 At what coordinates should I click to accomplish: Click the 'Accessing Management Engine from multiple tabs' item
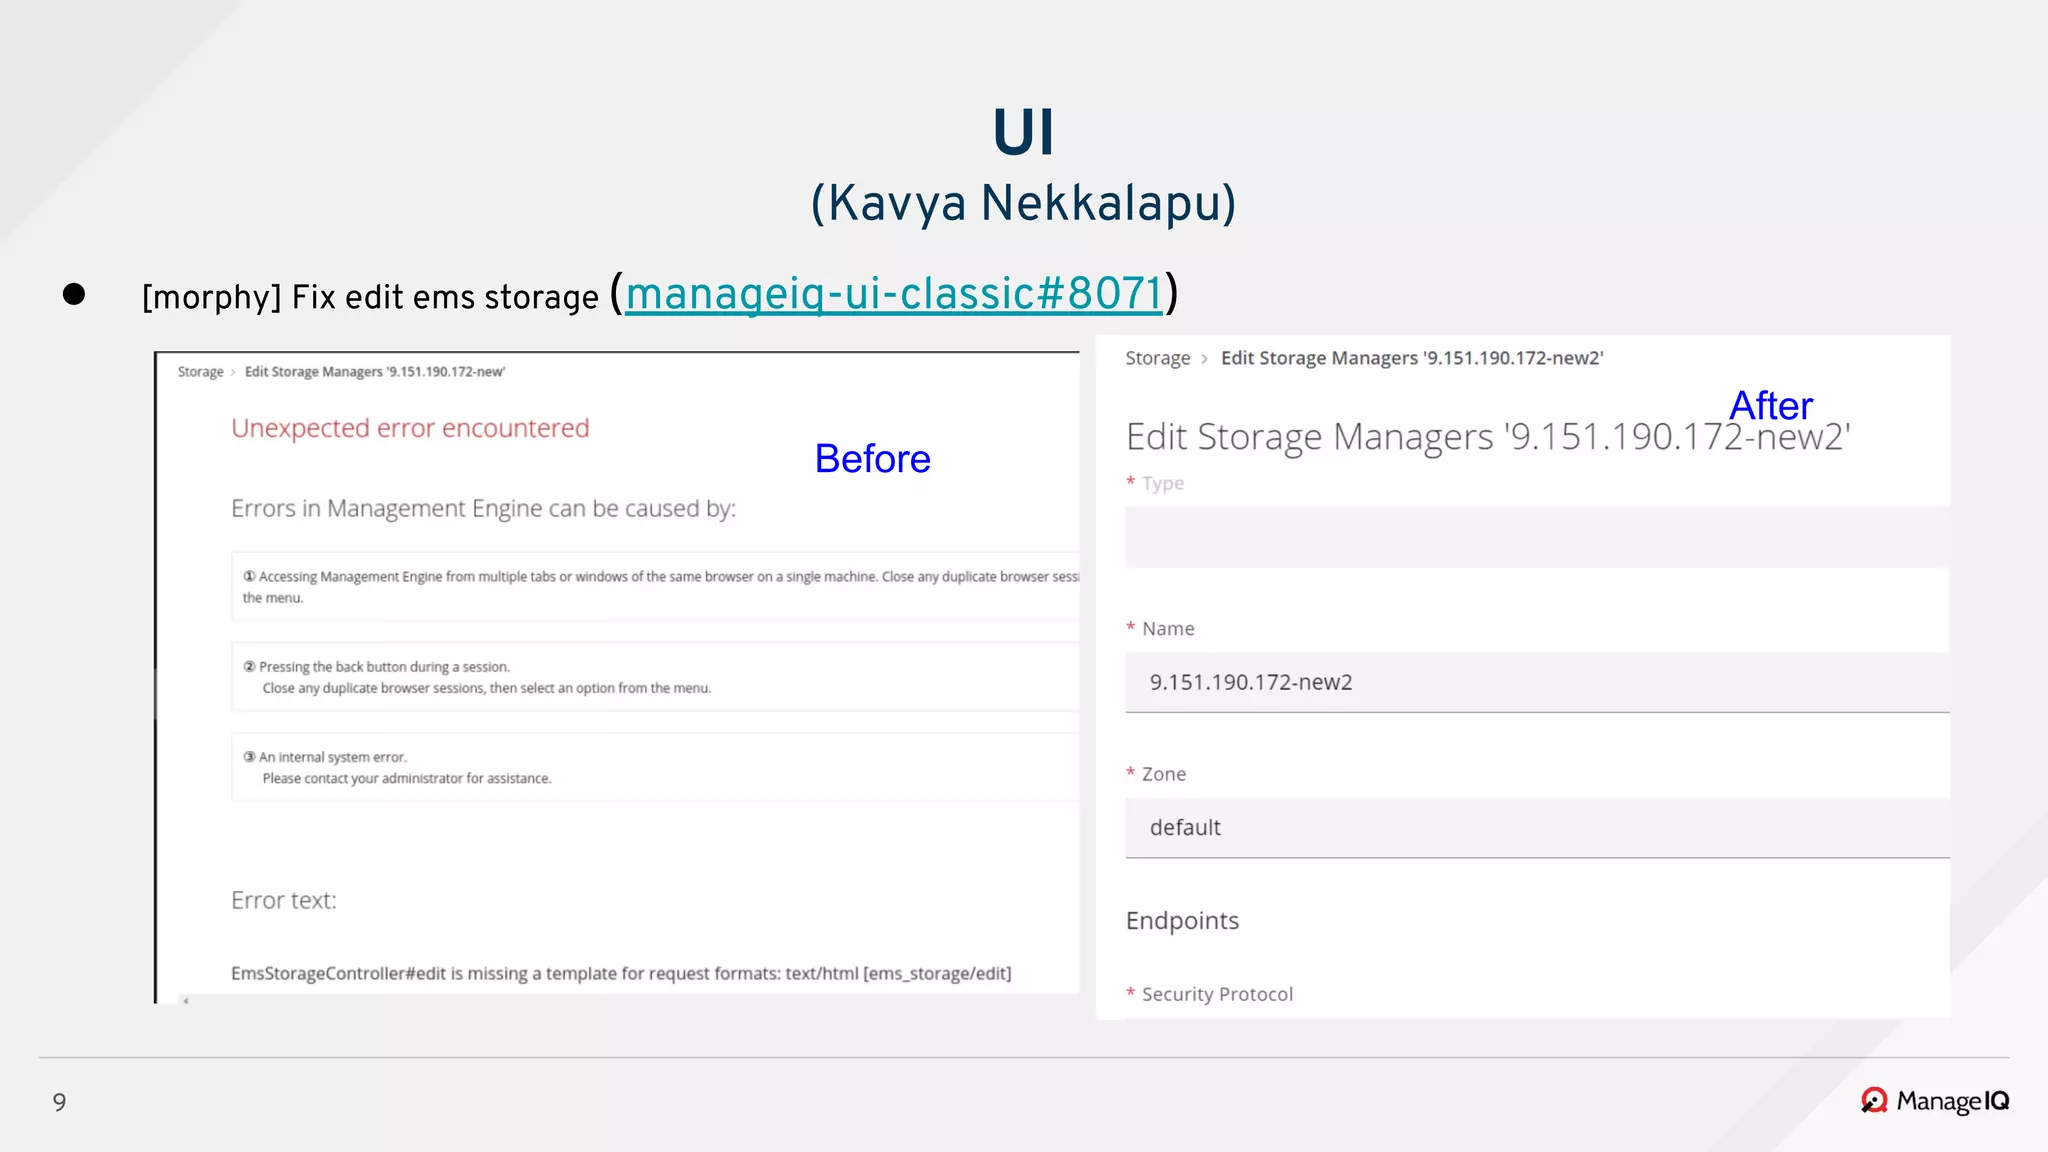(x=655, y=587)
